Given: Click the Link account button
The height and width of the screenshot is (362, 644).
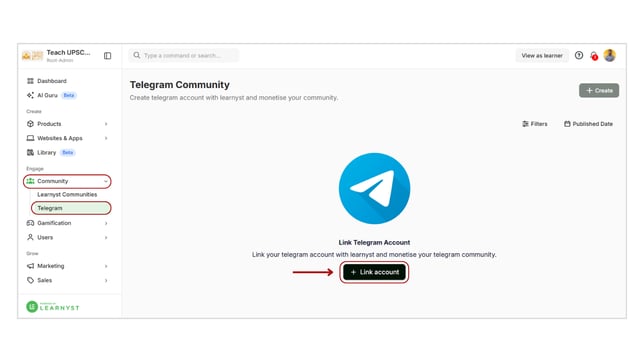Looking at the screenshot, I should (x=374, y=272).
